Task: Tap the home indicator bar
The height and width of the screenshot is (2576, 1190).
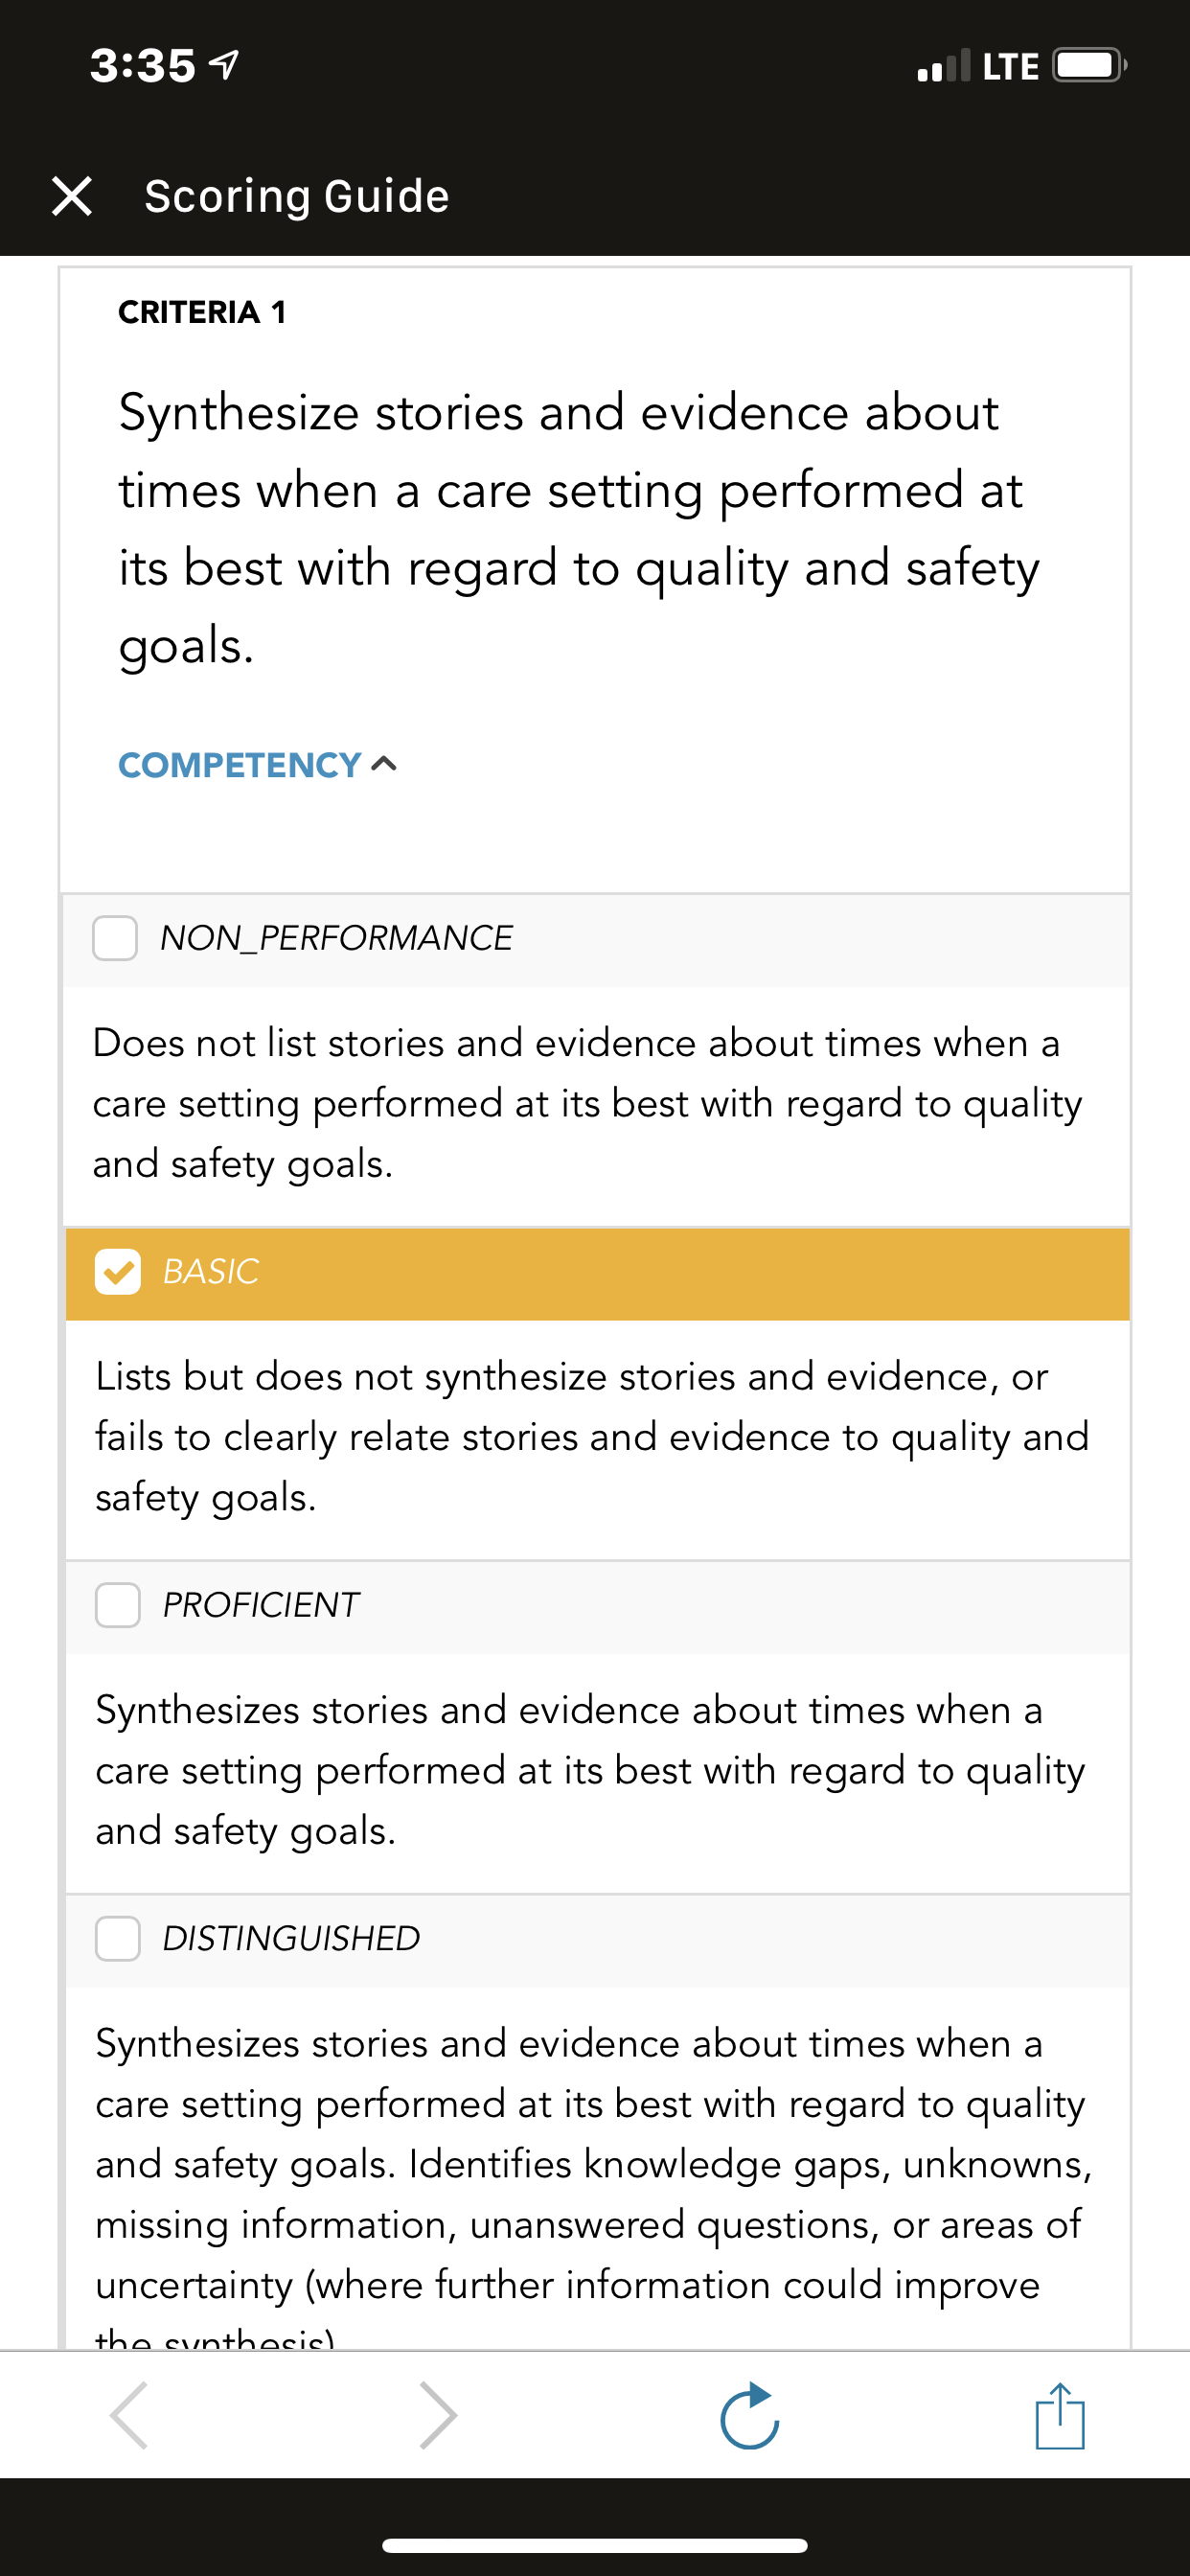Action: click(x=595, y=2545)
